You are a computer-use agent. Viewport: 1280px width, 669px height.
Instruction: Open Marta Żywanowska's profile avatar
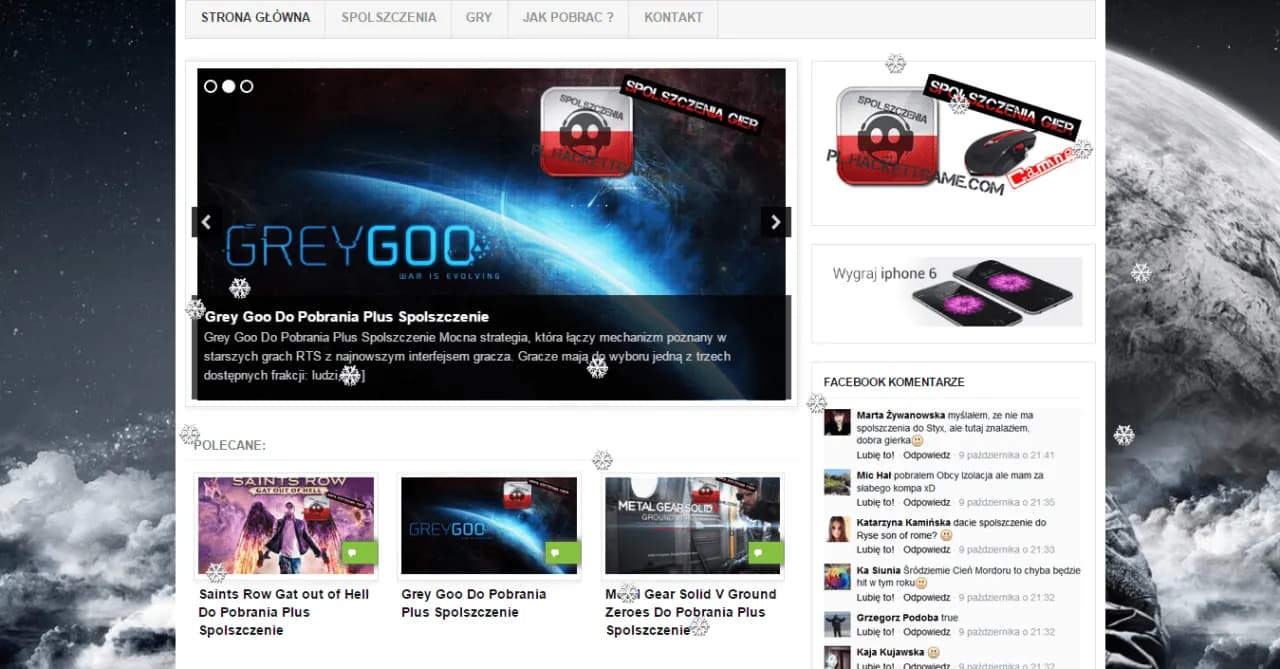[x=837, y=422]
